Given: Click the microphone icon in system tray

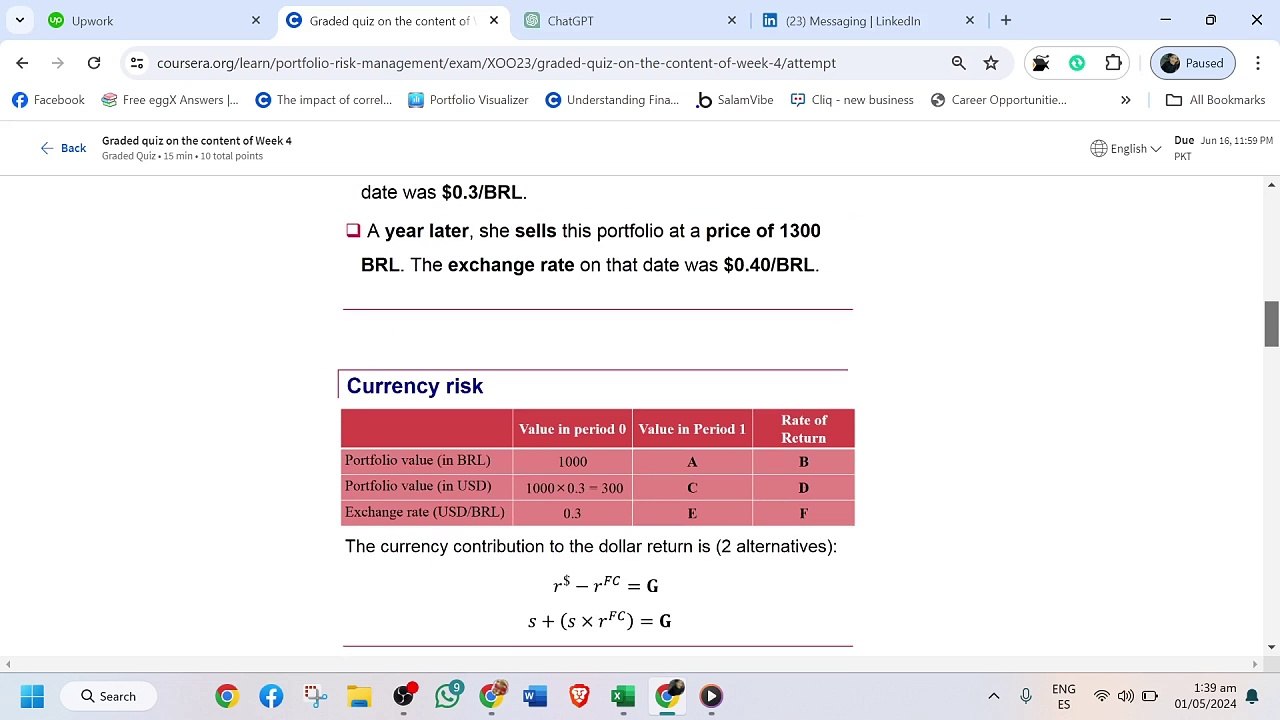Looking at the screenshot, I should coord(1026,696).
